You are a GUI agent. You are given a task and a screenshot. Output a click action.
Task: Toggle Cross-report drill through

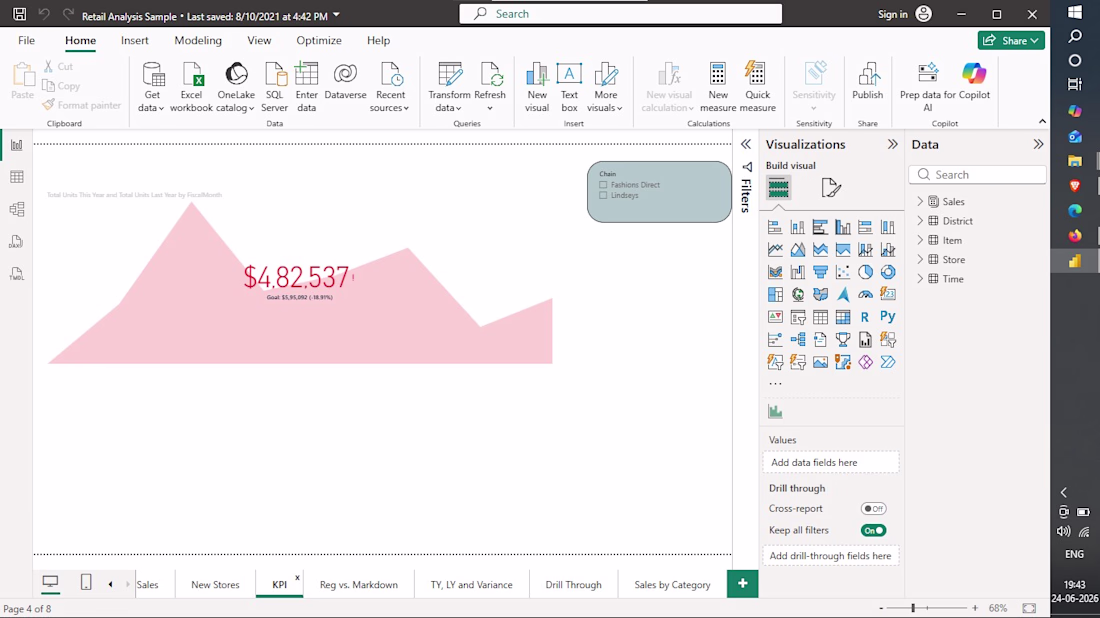(873, 509)
